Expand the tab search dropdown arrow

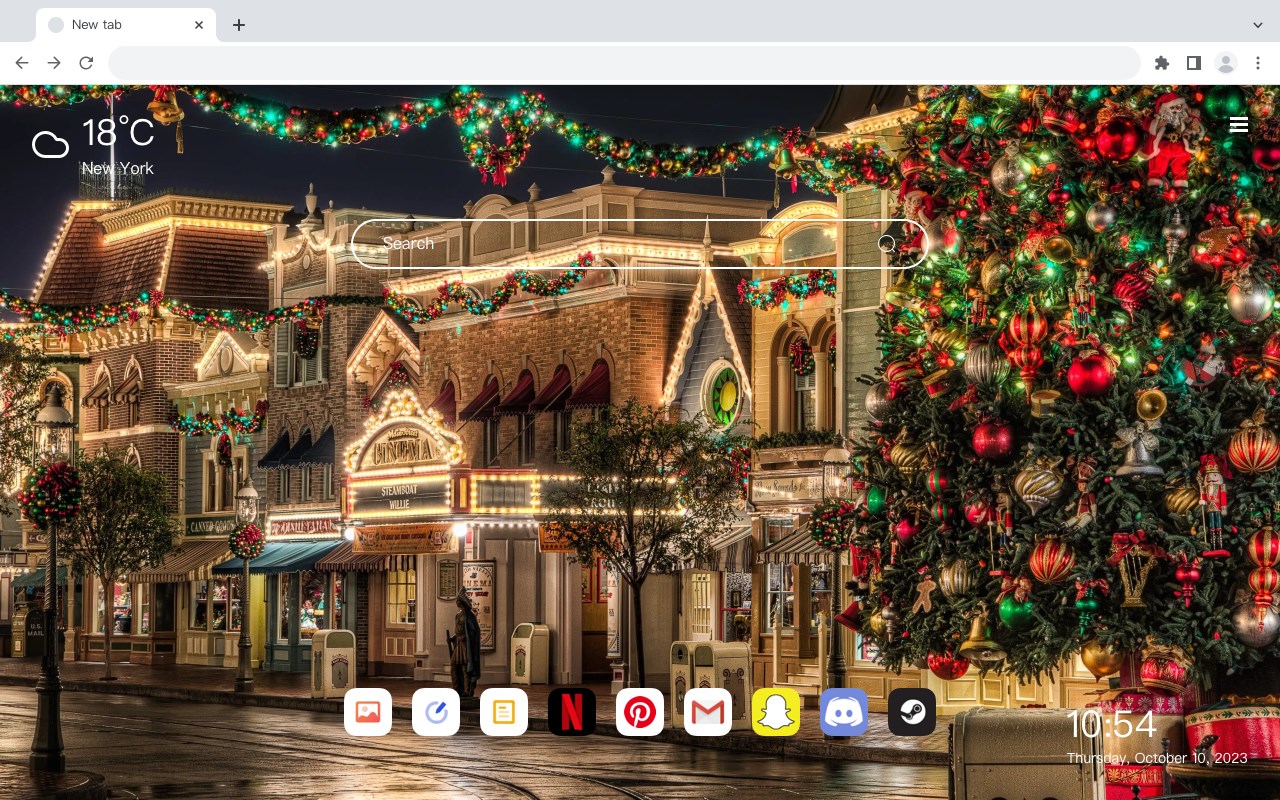click(x=1258, y=25)
